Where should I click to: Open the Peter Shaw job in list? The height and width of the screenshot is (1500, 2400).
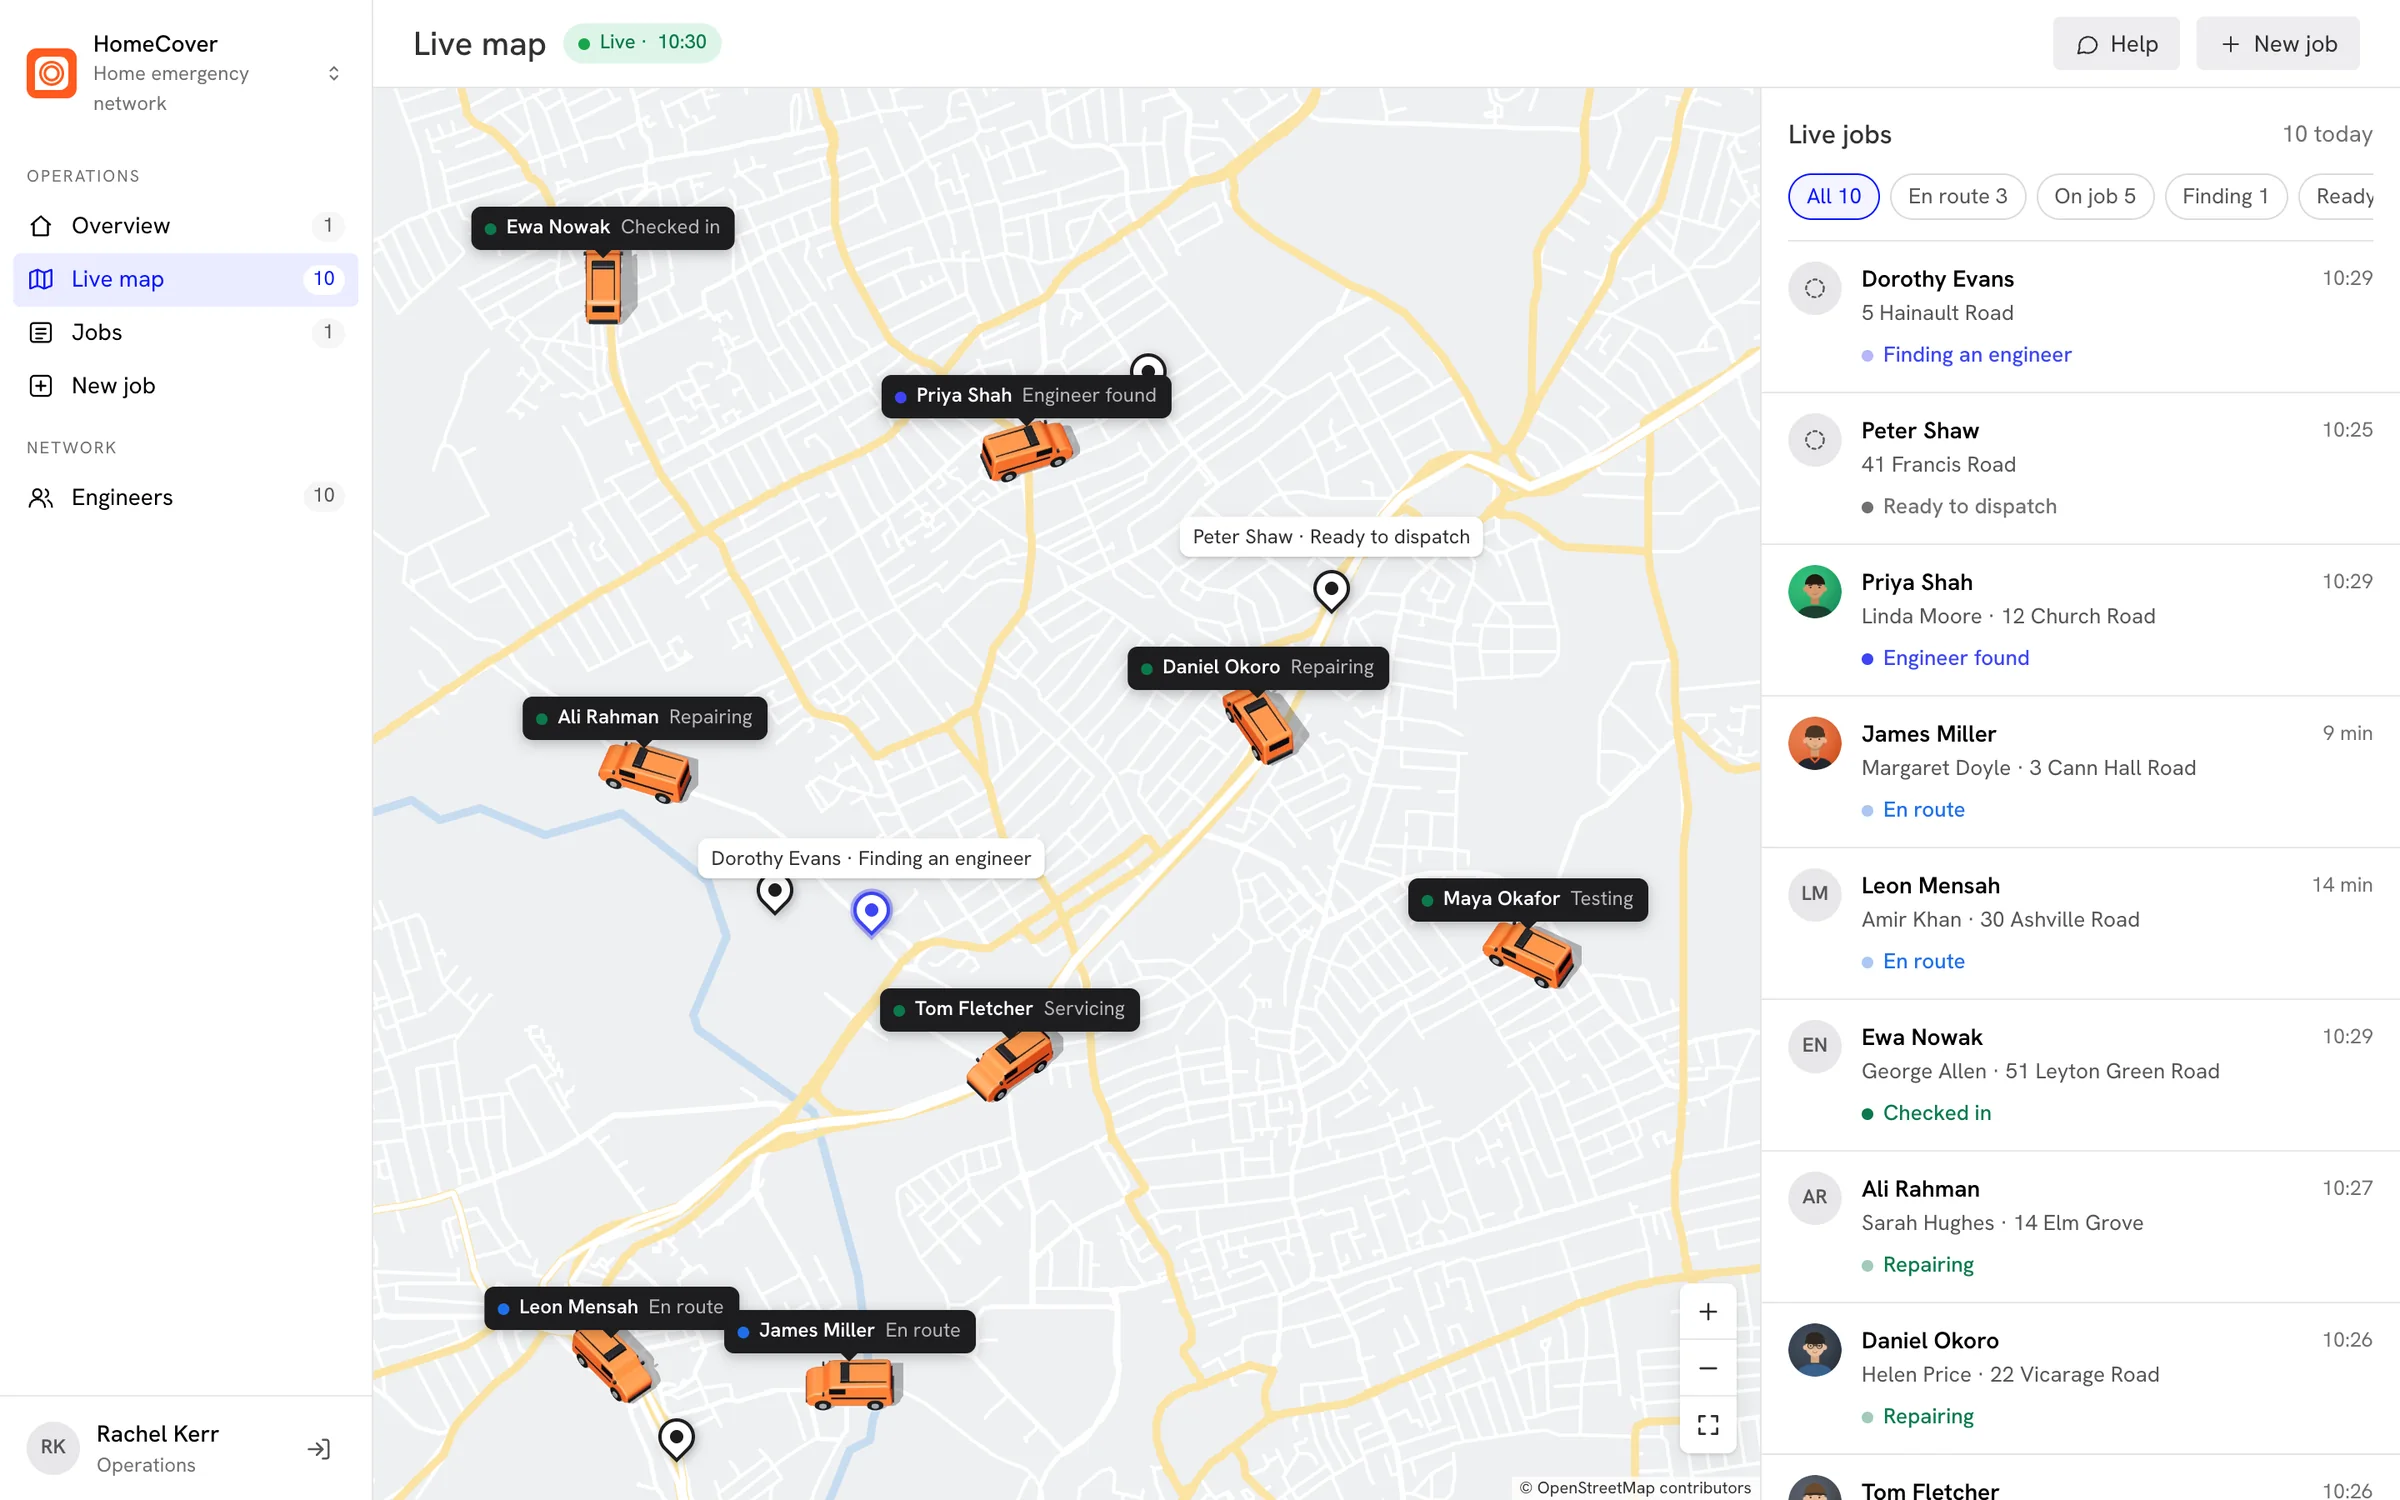[x=2080, y=468]
